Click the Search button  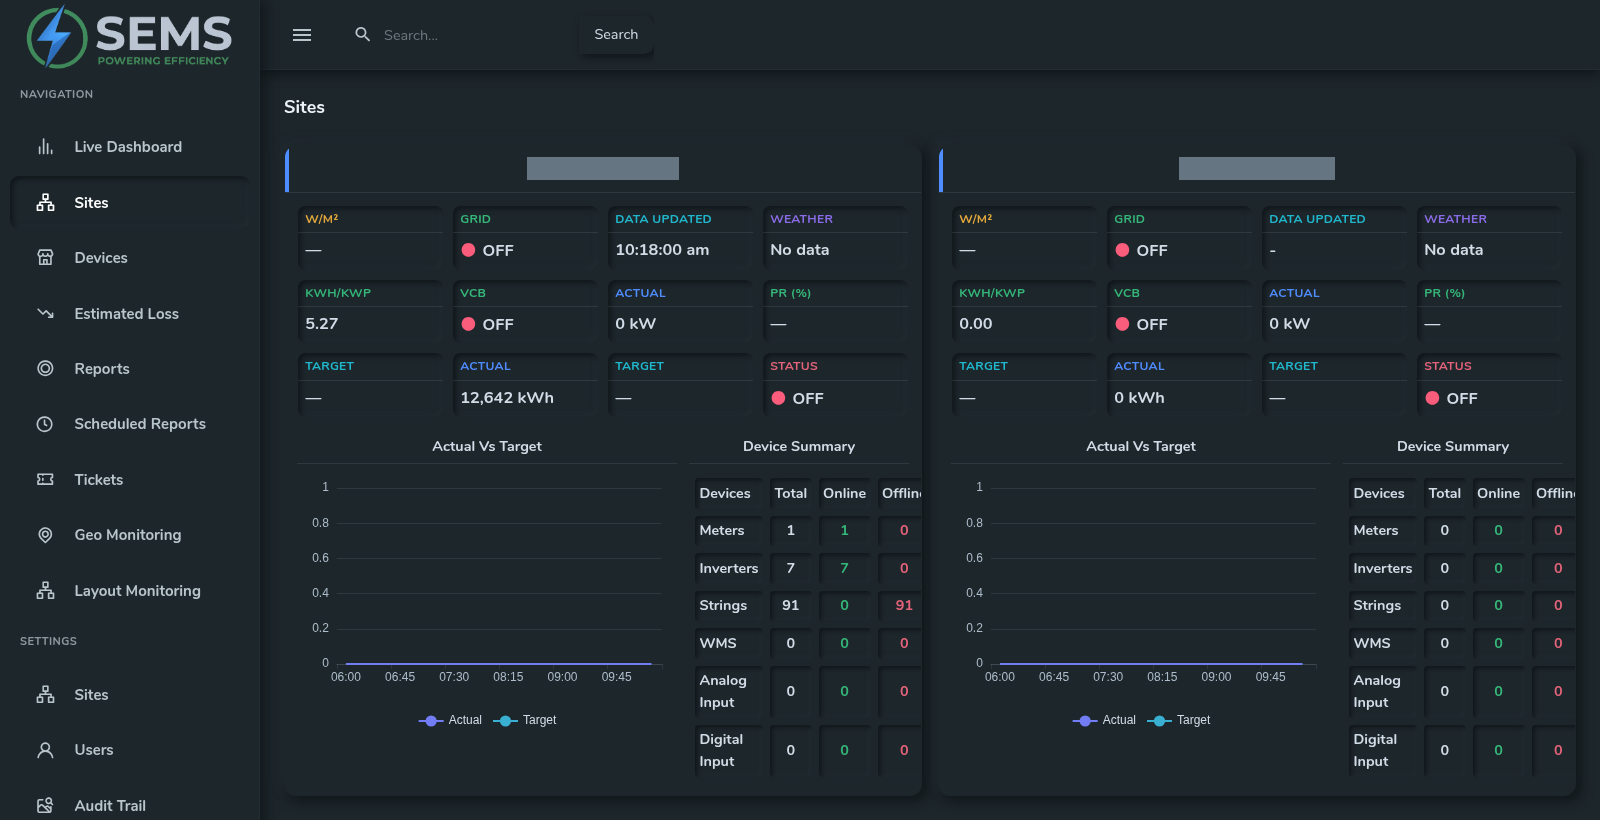coord(616,35)
